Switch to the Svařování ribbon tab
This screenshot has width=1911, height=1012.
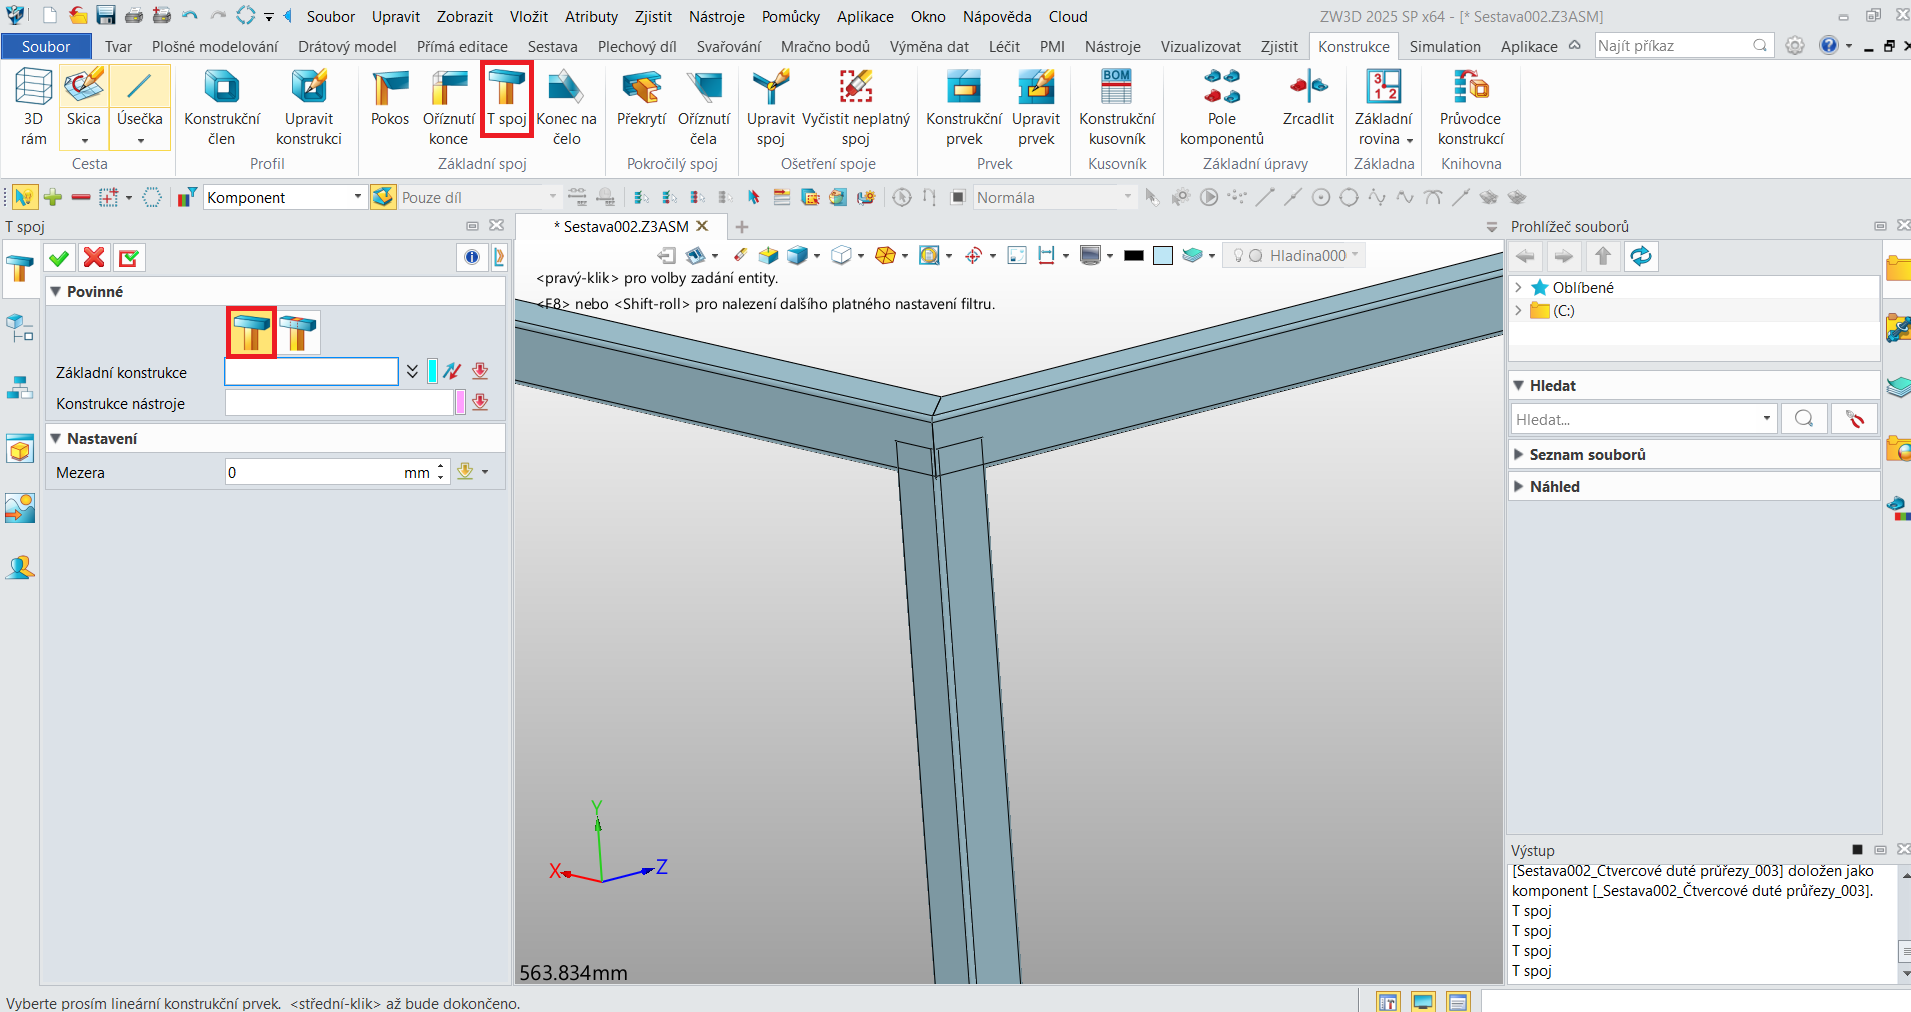click(x=728, y=46)
